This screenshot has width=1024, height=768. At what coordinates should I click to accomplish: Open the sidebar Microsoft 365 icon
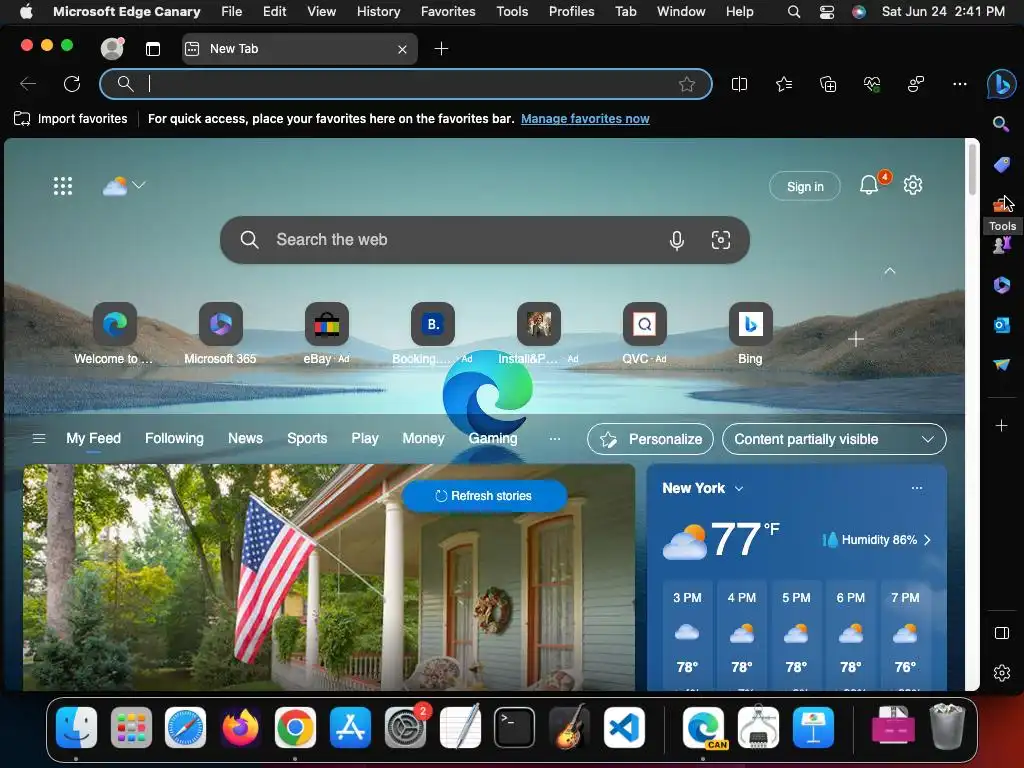click(1001, 285)
